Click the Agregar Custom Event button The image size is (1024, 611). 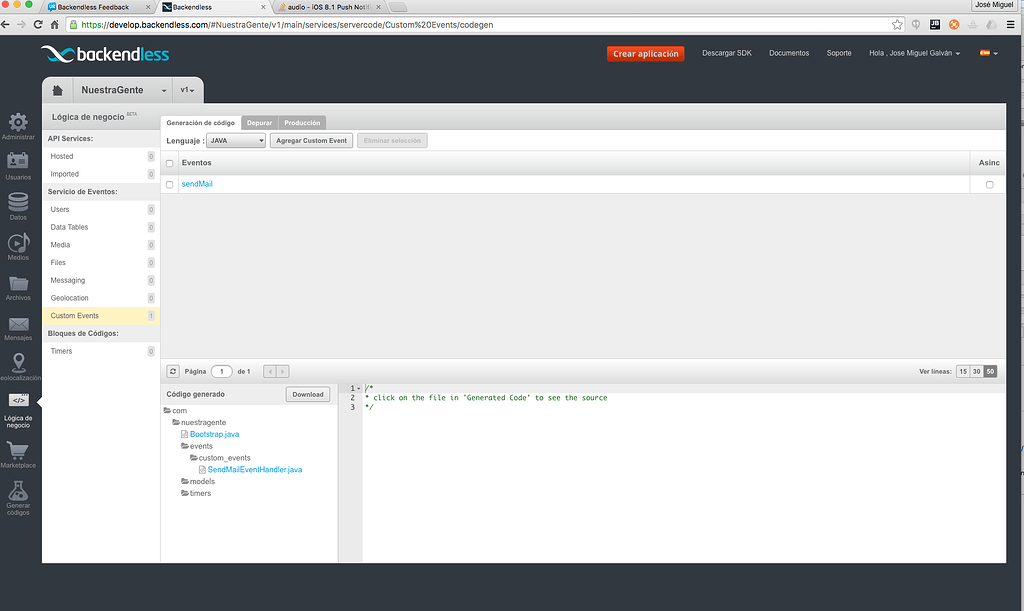point(311,140)
